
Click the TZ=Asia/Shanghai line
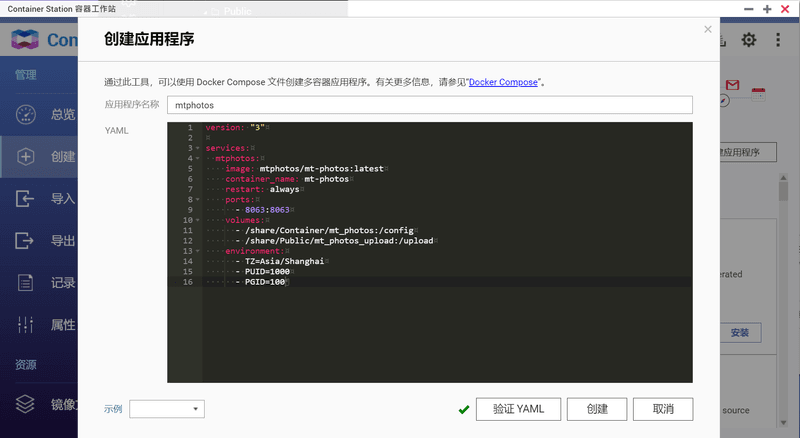click(284, 261)
